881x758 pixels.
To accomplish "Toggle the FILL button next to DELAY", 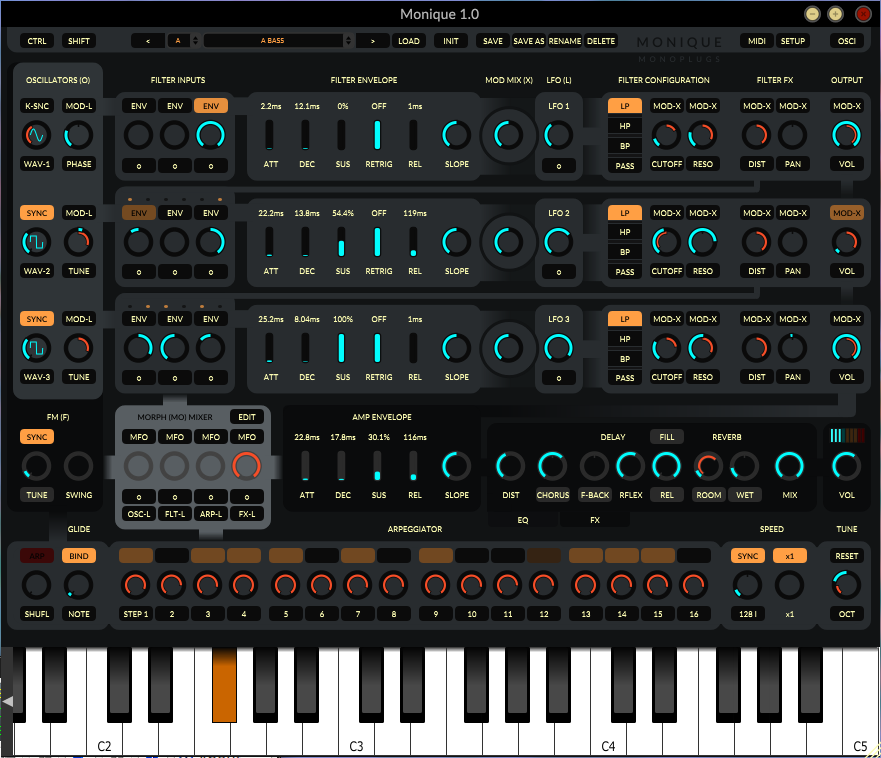I will click(x=667, y=437).
